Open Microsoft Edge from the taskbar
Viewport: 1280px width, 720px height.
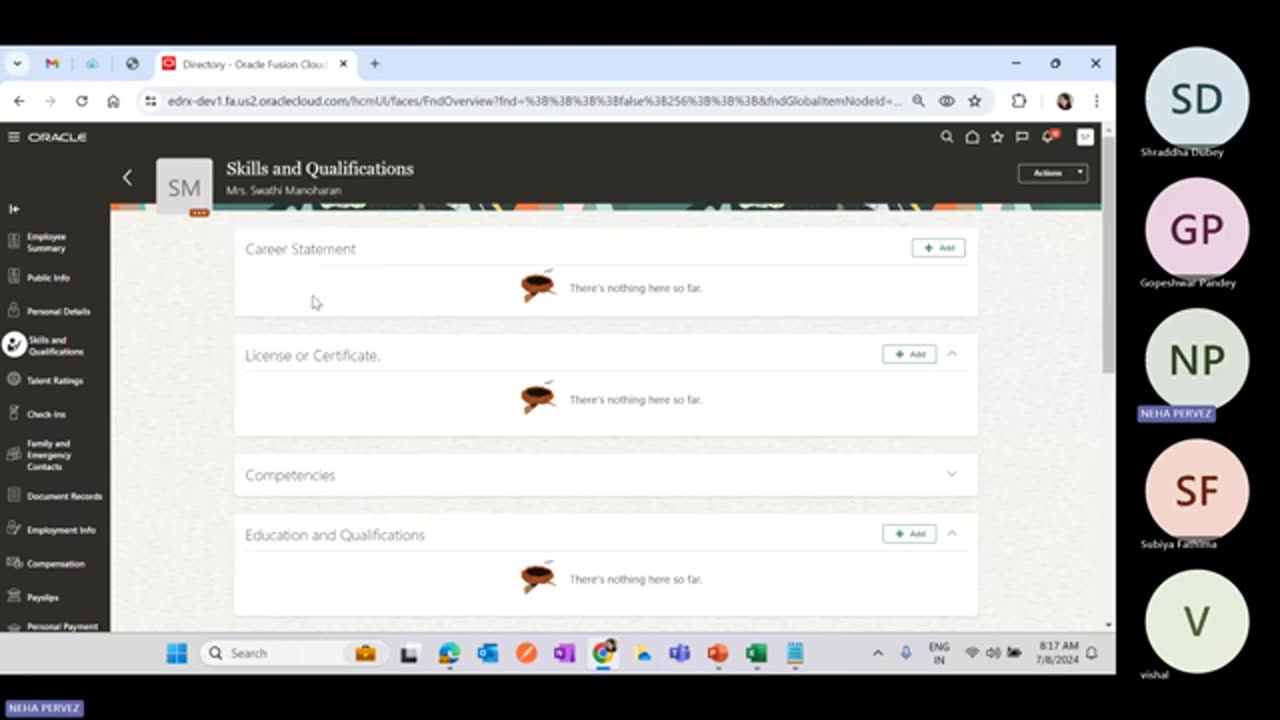(449, 653)
